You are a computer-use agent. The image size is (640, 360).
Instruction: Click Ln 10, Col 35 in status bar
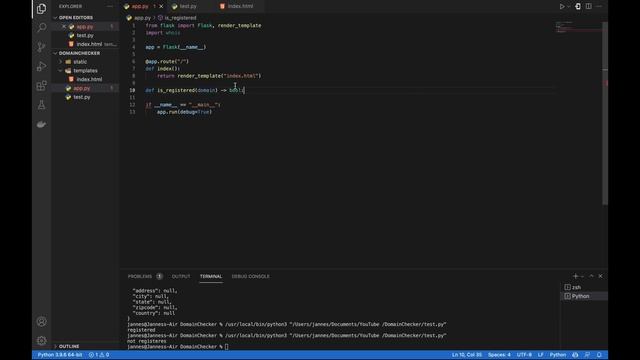467,355
